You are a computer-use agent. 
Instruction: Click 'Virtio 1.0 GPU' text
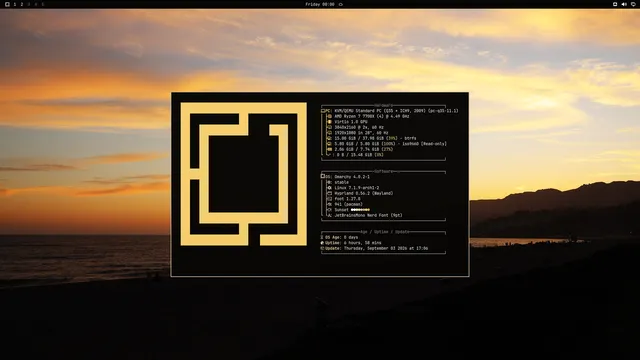click(351, 122)
